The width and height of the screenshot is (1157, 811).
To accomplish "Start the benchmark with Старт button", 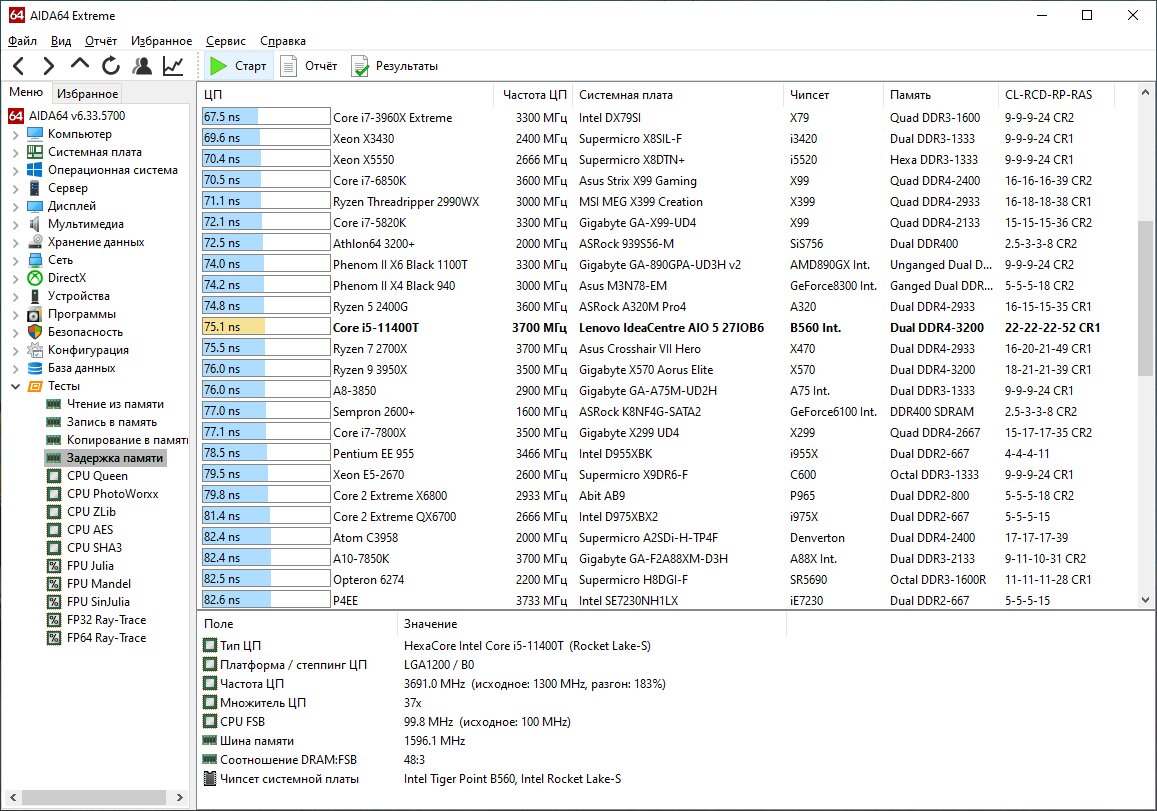I will (238, 66).
